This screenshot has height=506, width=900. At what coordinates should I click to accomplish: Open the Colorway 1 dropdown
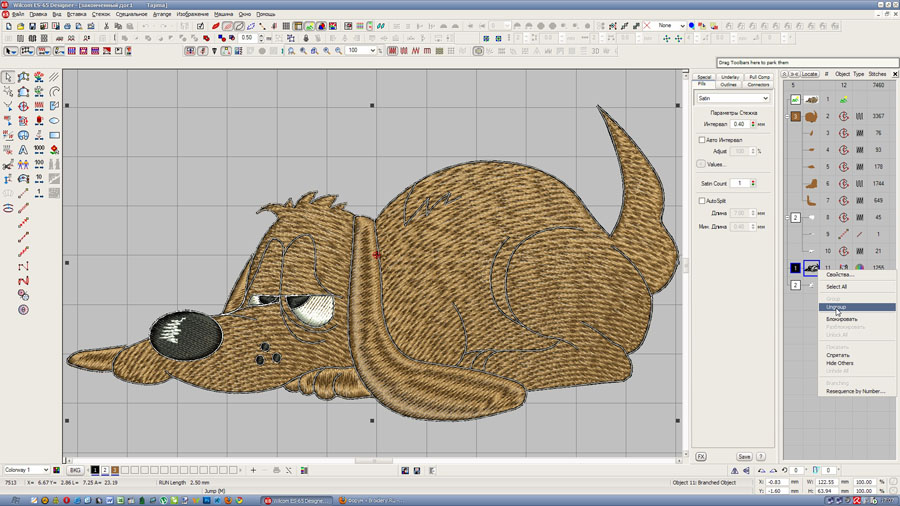[x=26, y=470]
